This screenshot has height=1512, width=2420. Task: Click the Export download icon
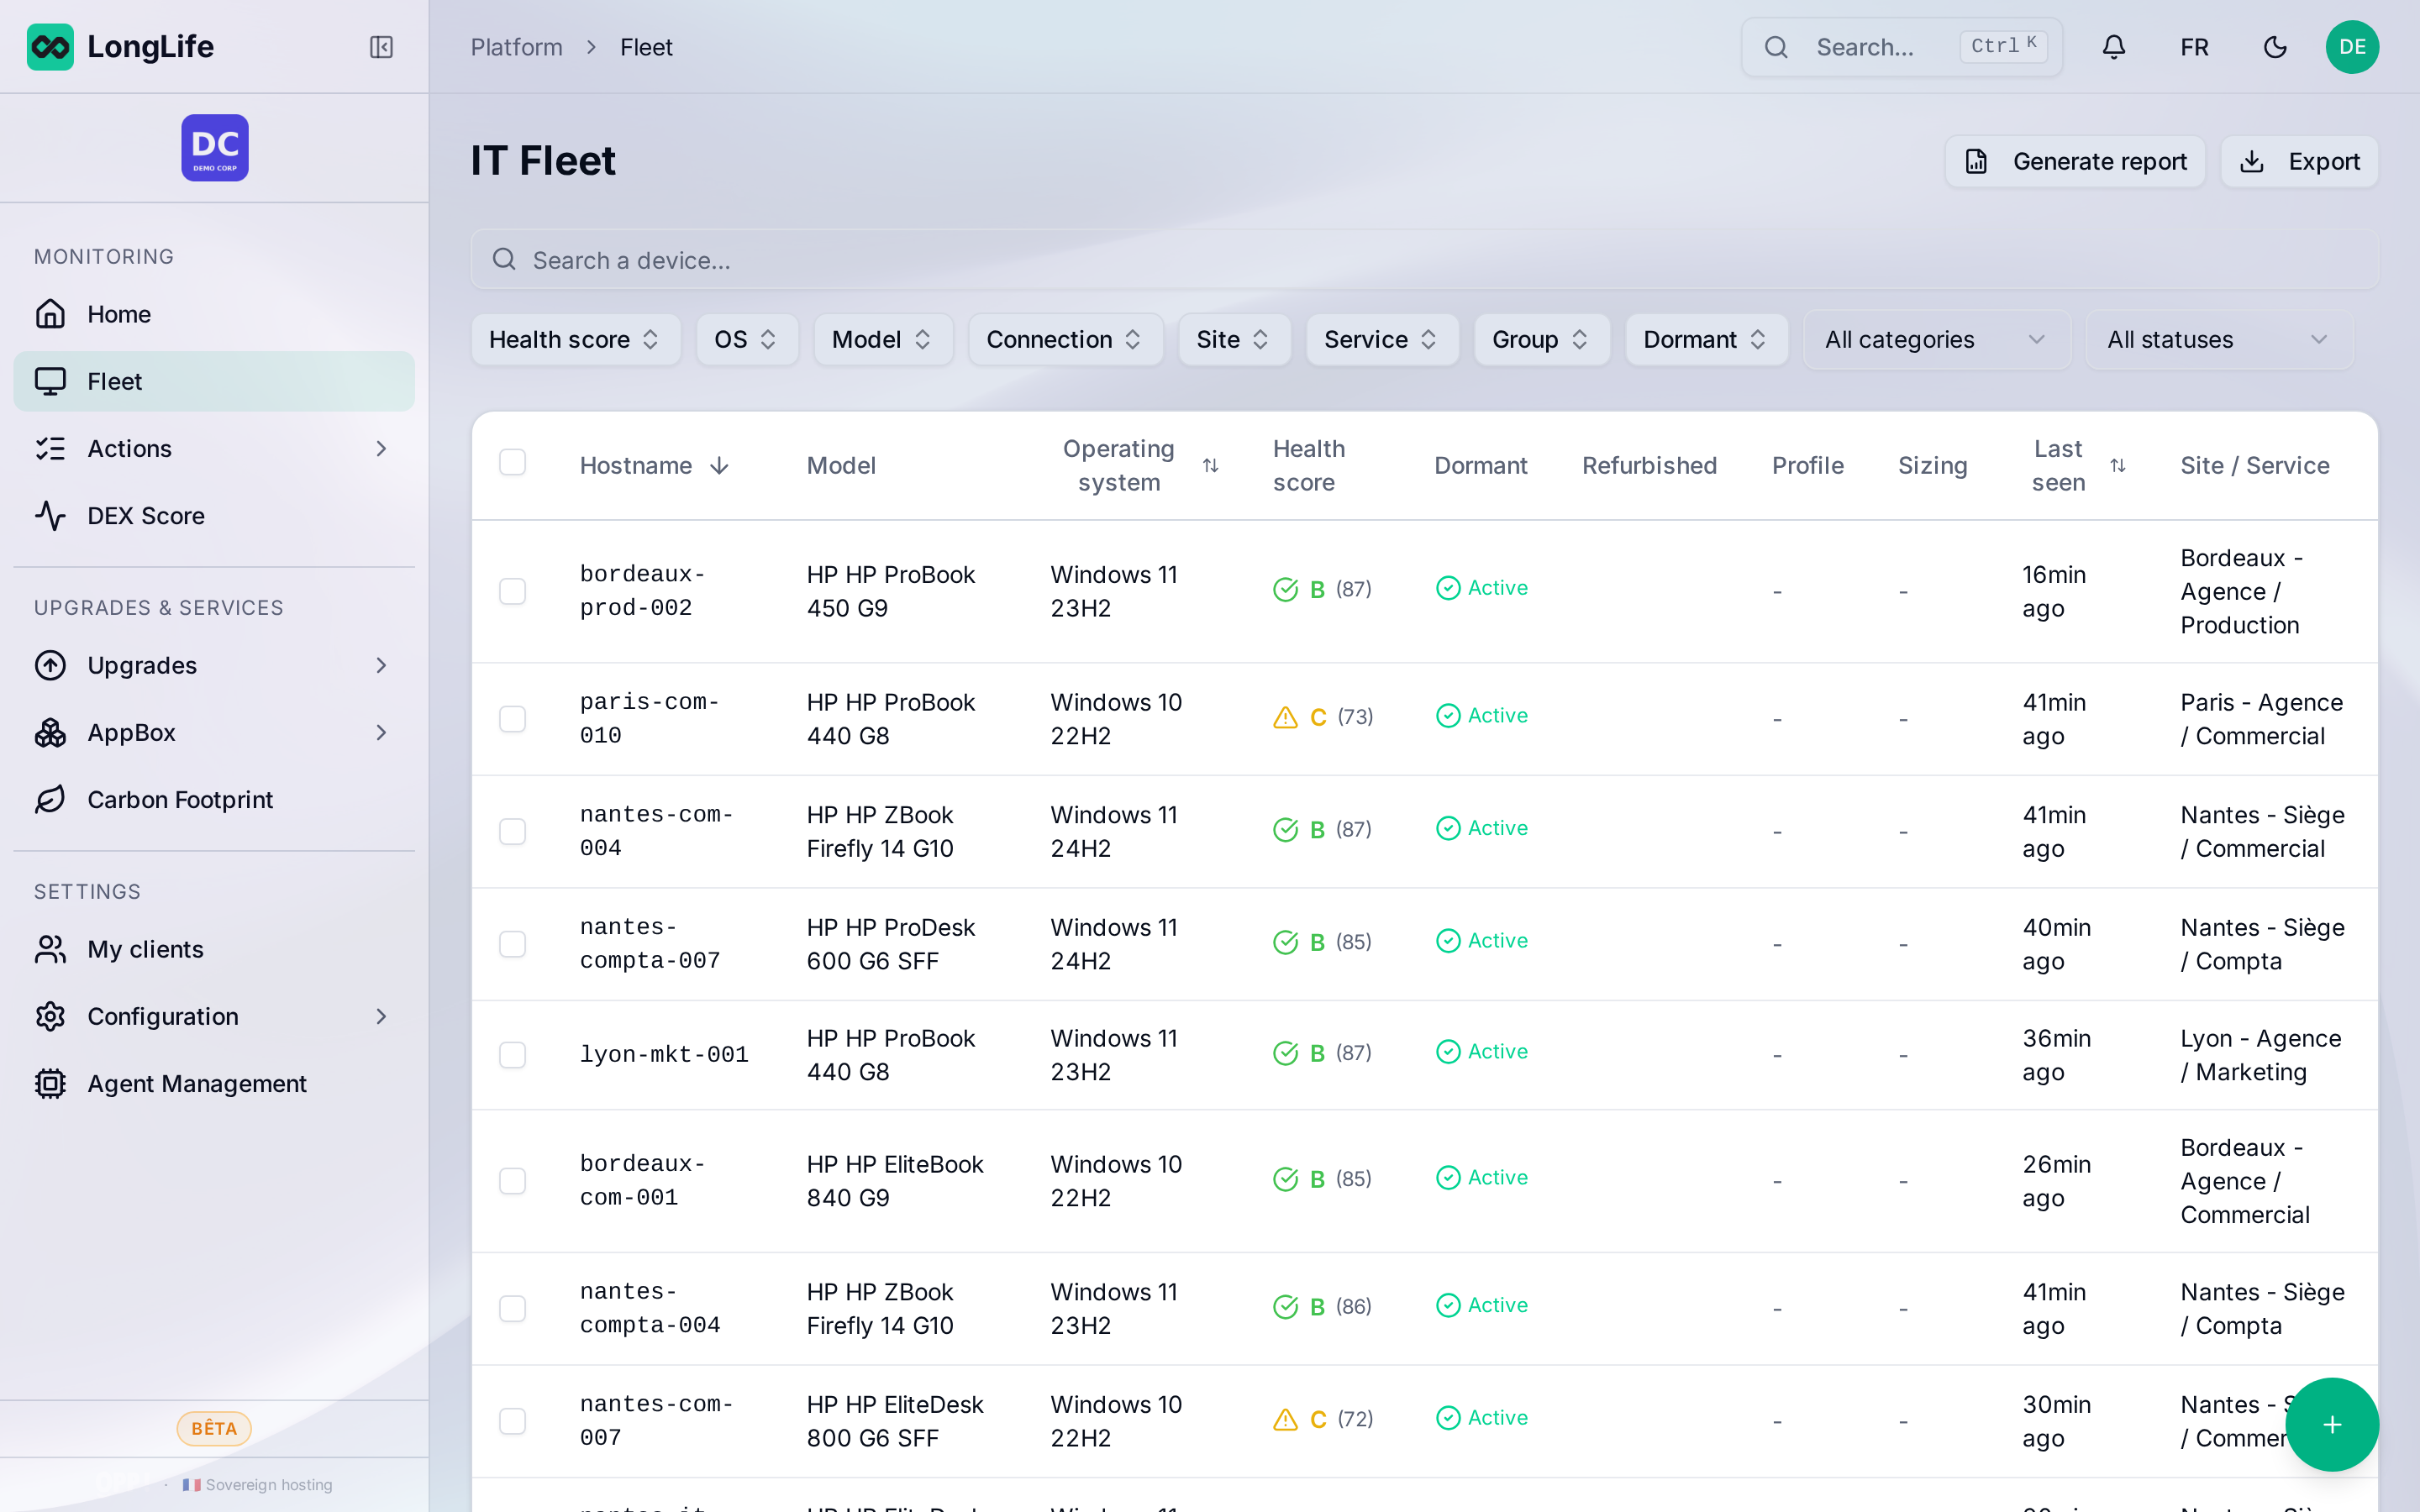click(x=2252, y=161)
